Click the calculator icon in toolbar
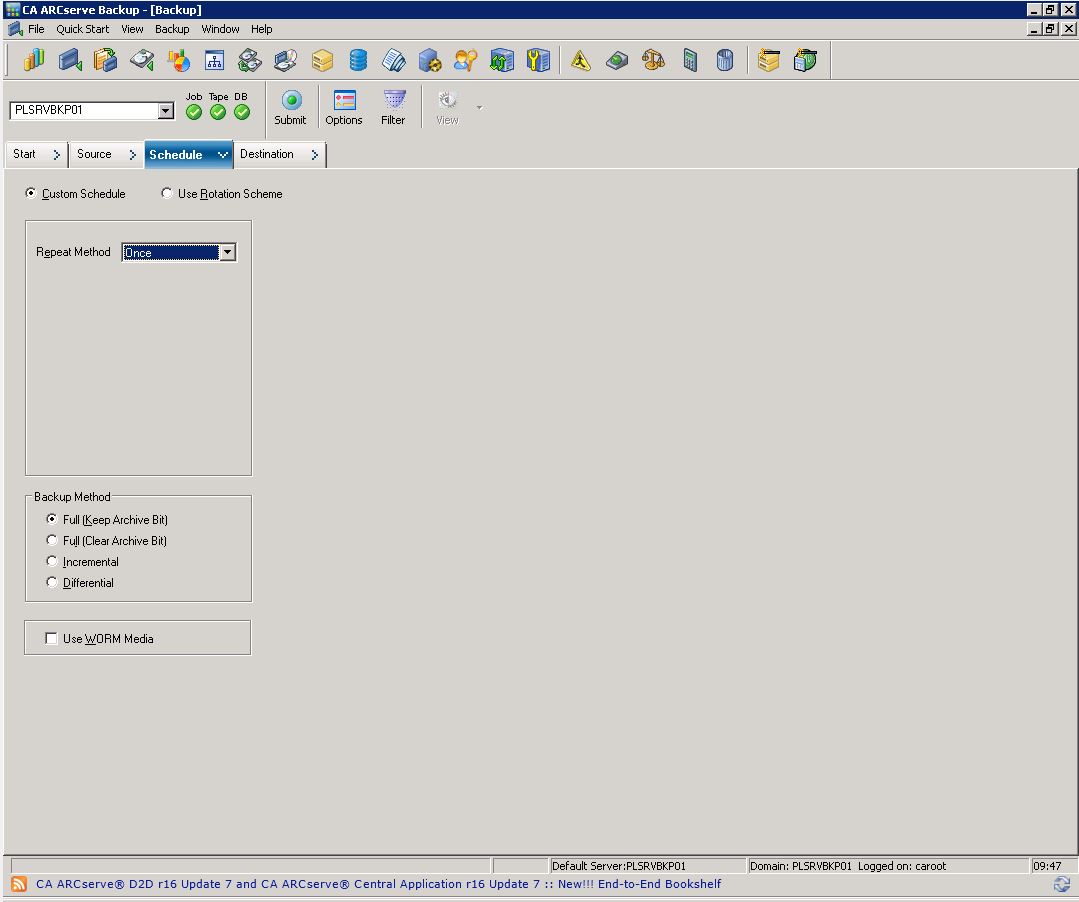Screen dimensions: 1079x902 [690, 61]
